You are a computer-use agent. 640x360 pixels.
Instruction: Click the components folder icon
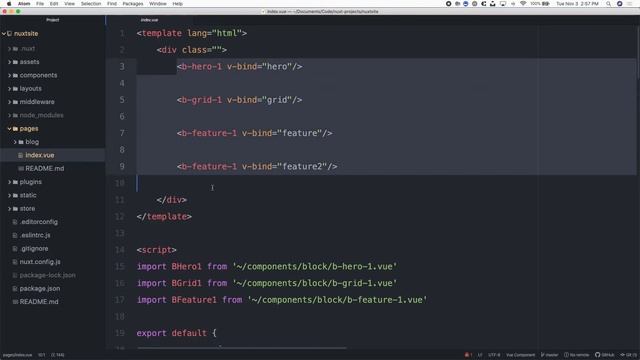tap(15, 76)
